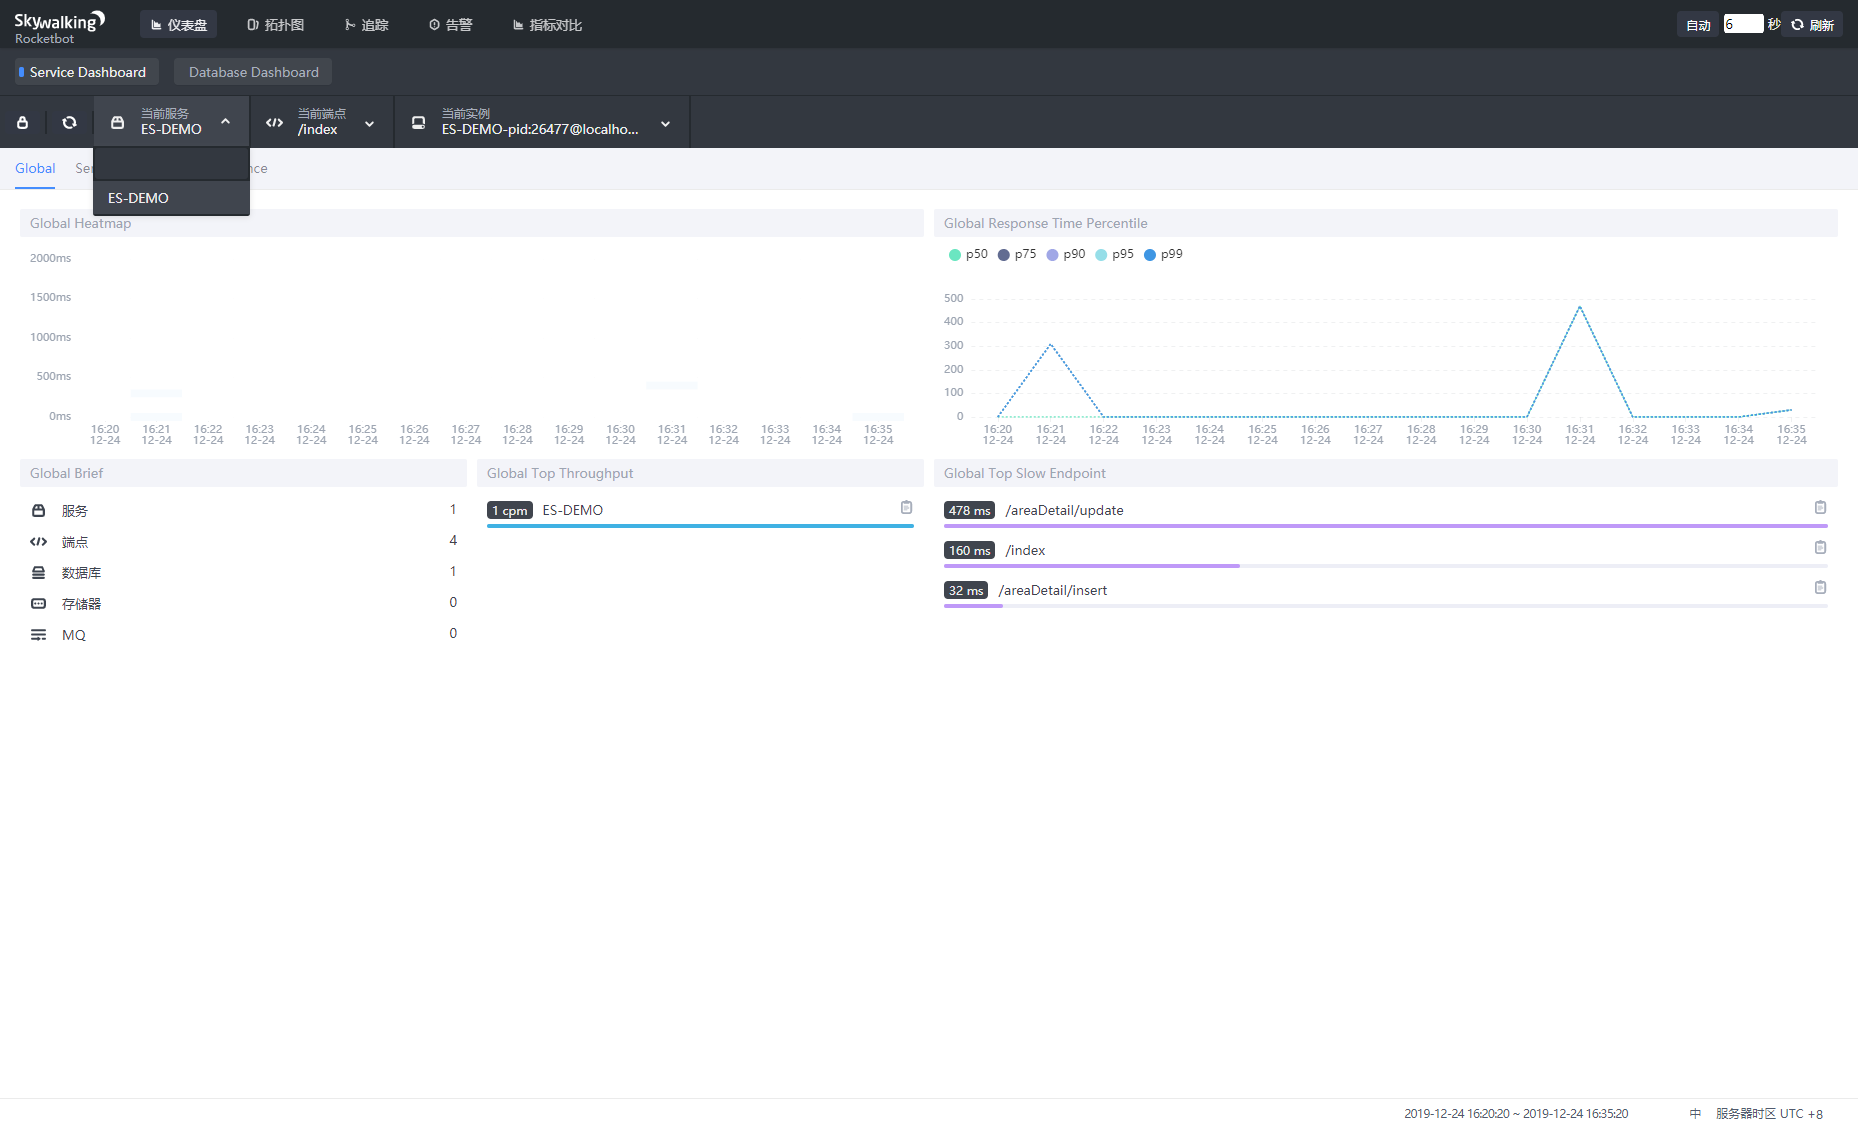
Task: Click the service box icon beside ES-DEMO
Action: [117, 123]
